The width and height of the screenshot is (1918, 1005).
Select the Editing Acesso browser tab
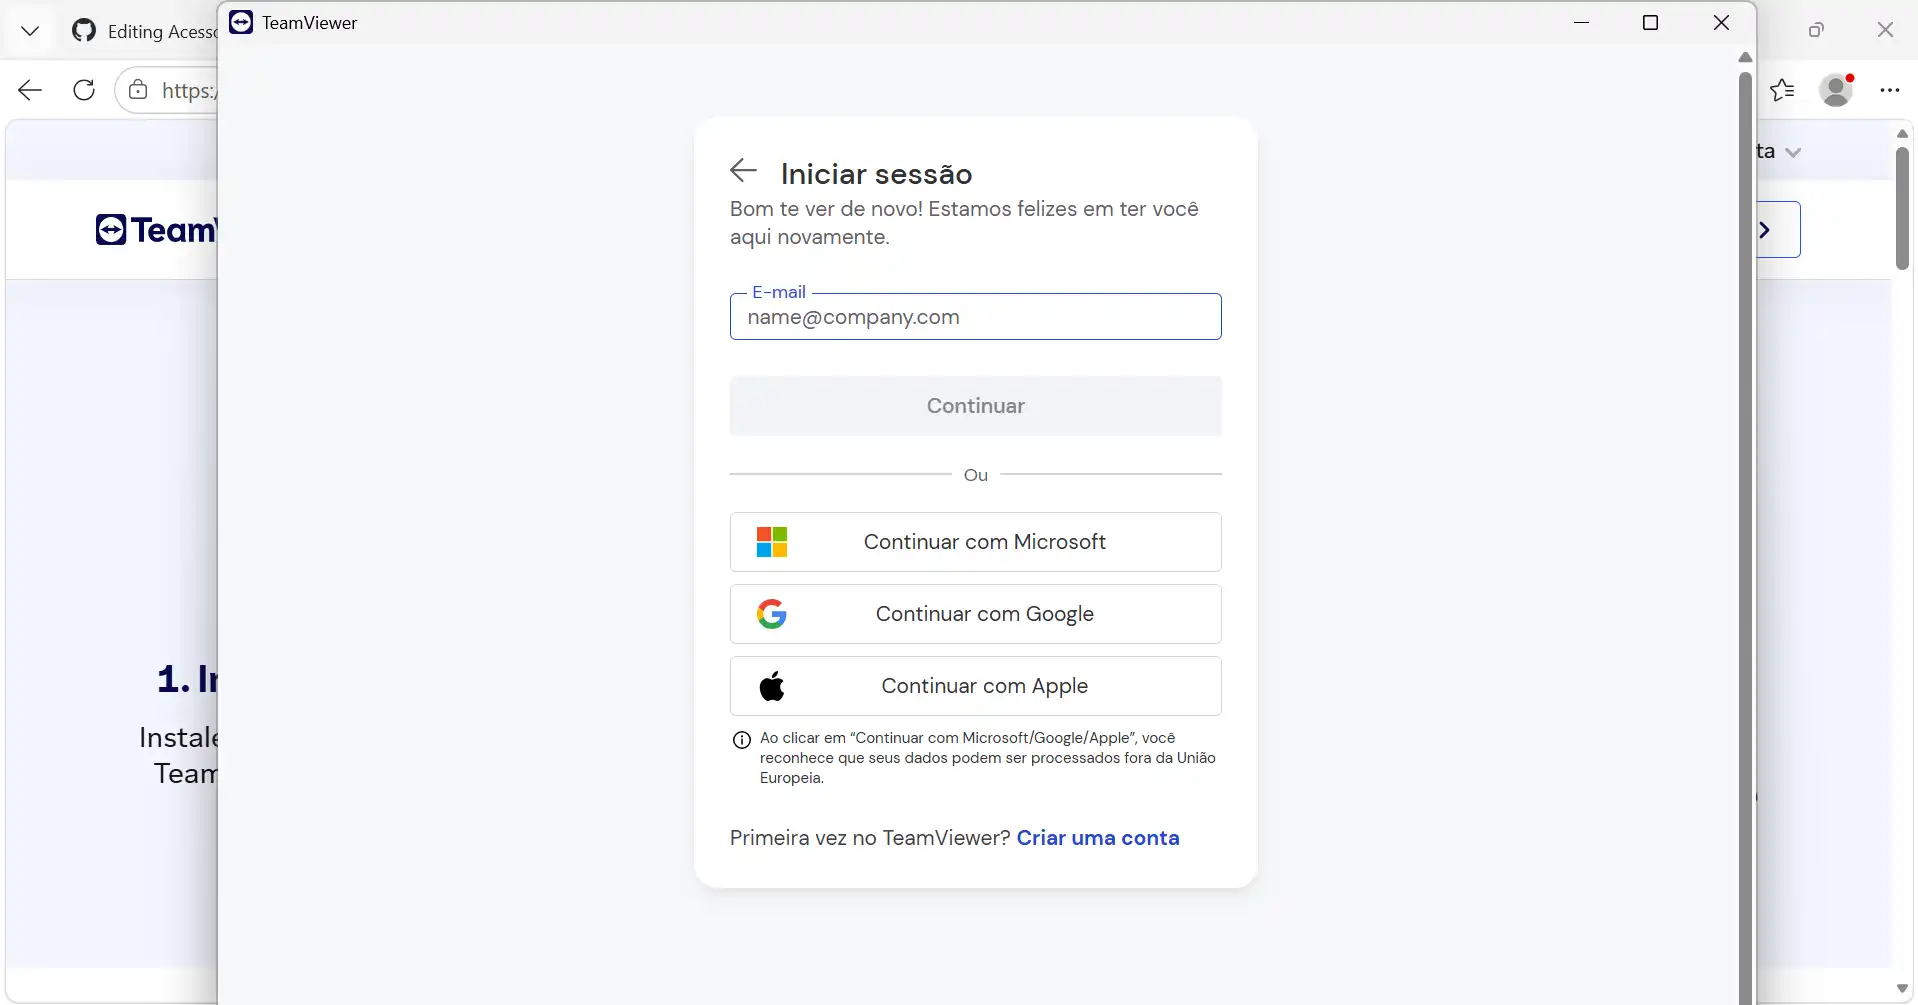(143, 31)
